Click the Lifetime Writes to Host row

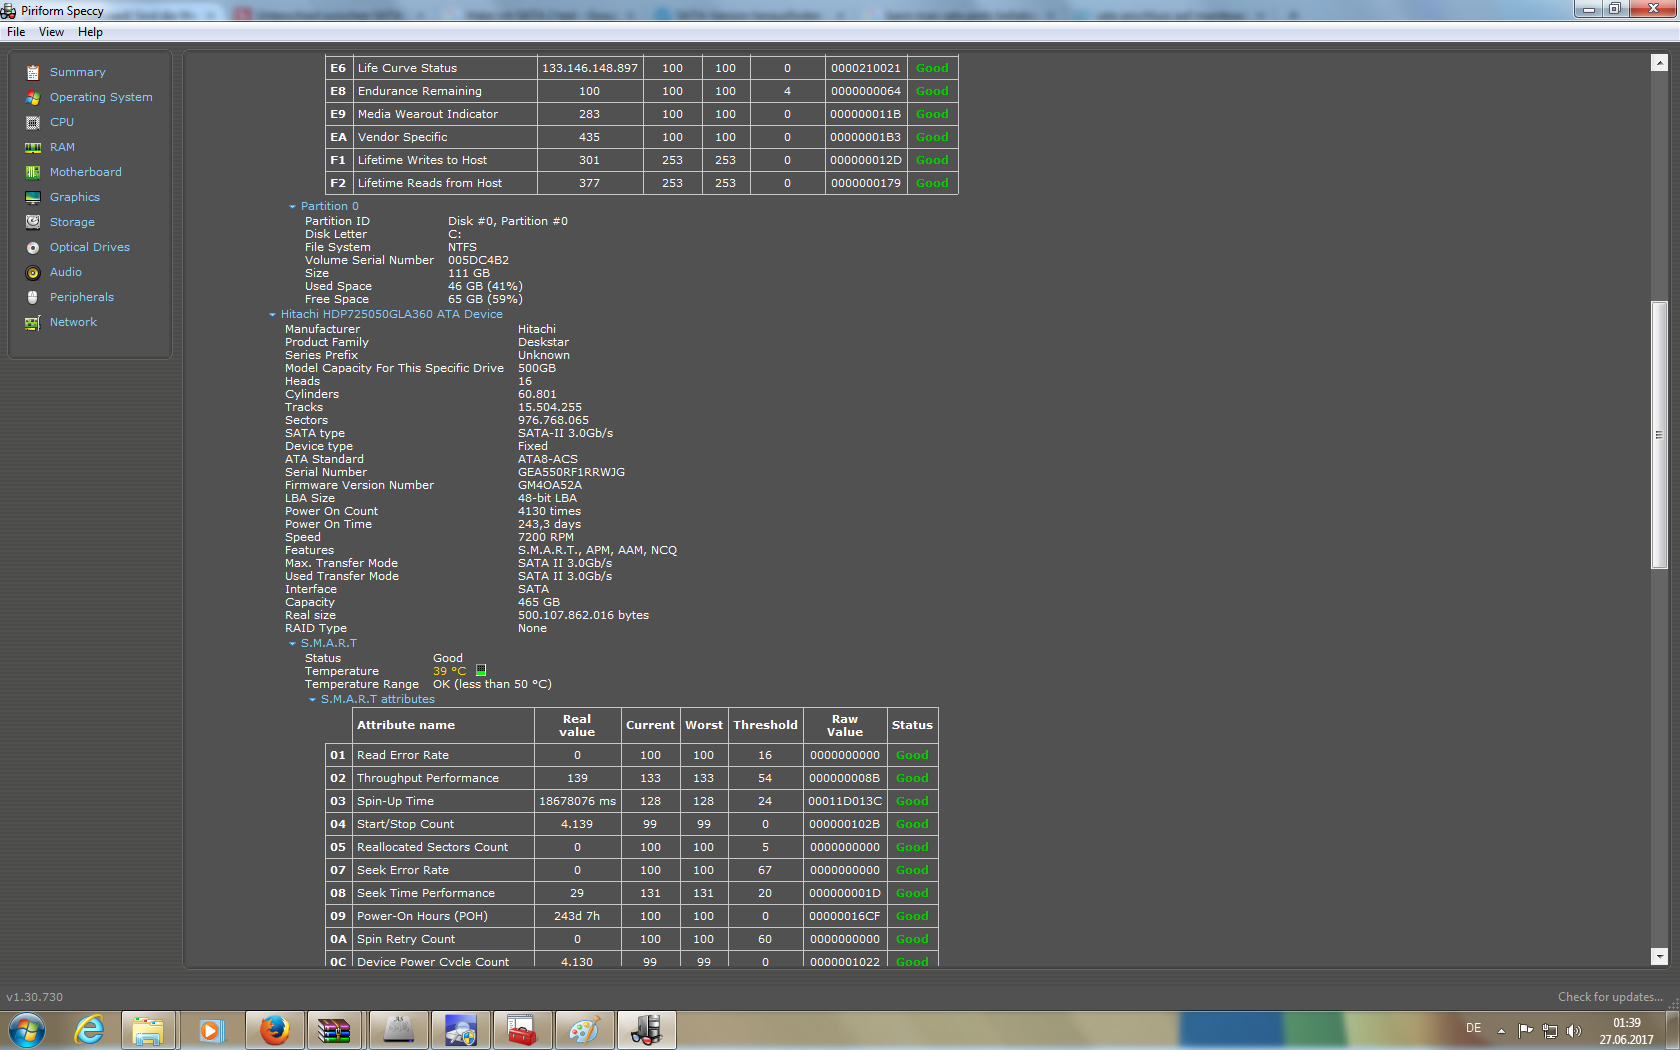click(x=642, y=160)
